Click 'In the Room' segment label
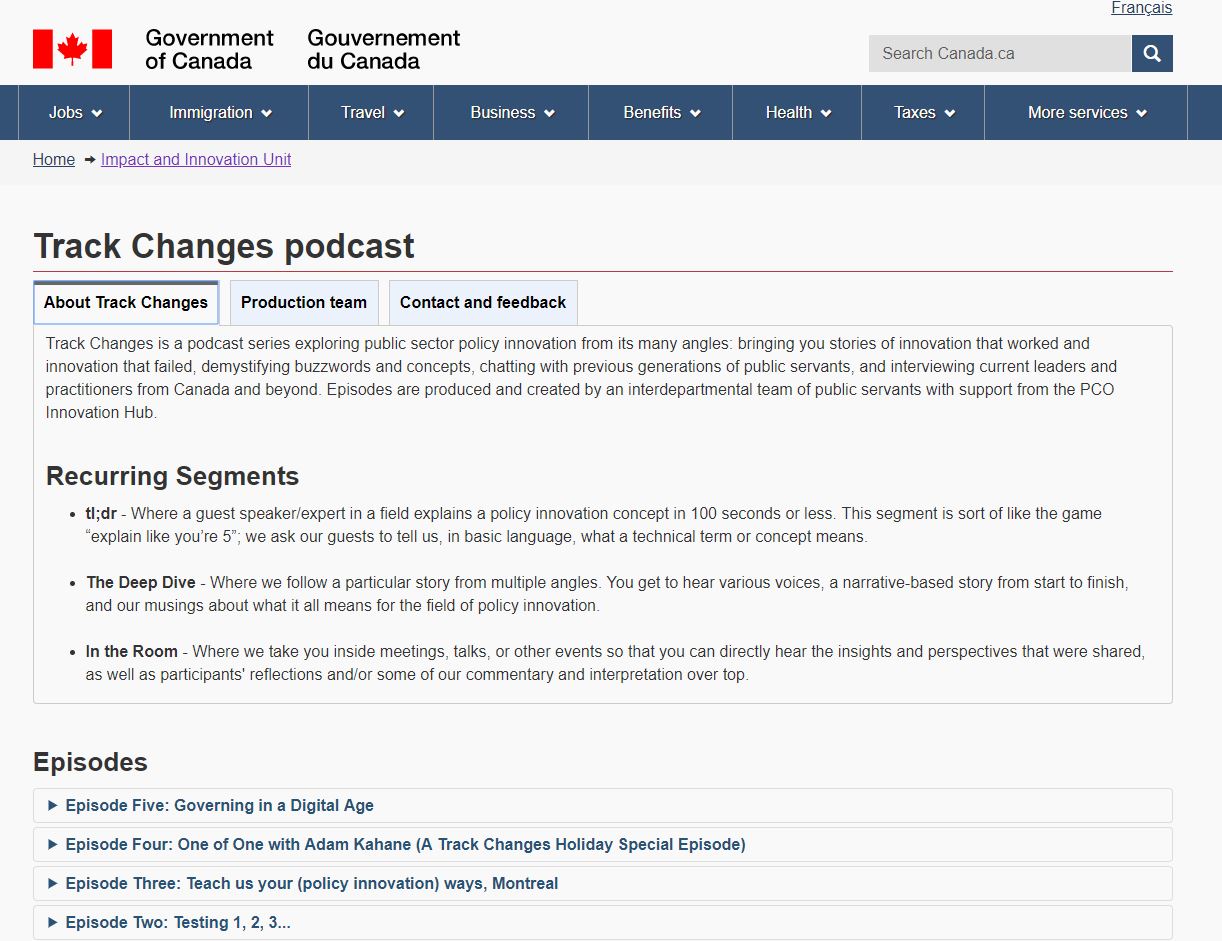The image size is (1222, 941). (x=132, y=652)
